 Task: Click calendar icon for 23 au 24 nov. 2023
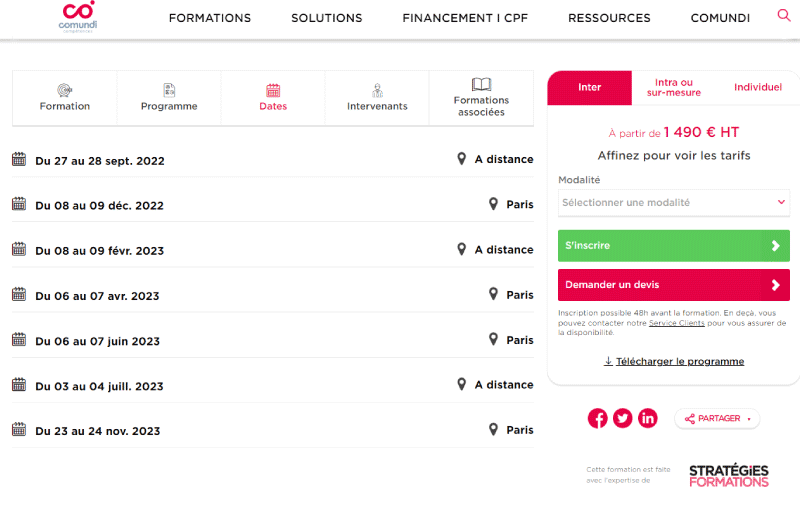19,430
